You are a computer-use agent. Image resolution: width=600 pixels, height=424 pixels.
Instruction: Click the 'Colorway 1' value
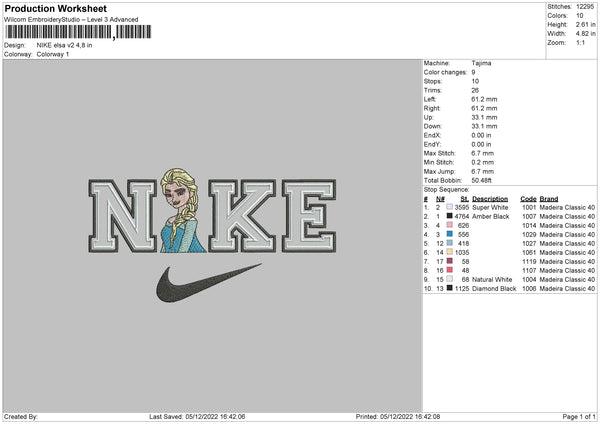53,54
